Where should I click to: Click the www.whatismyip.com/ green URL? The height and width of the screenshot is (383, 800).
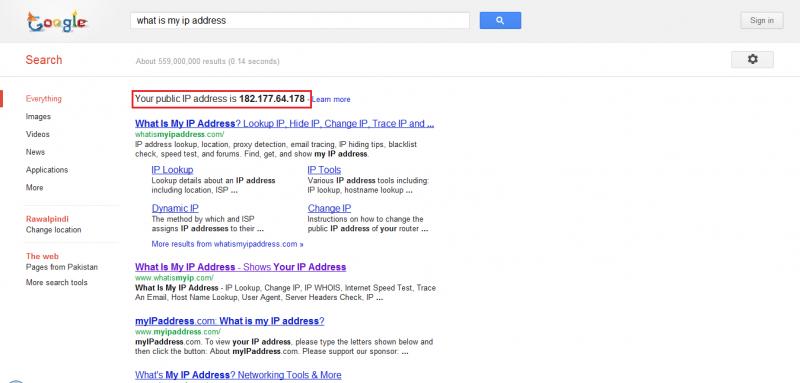174,278
